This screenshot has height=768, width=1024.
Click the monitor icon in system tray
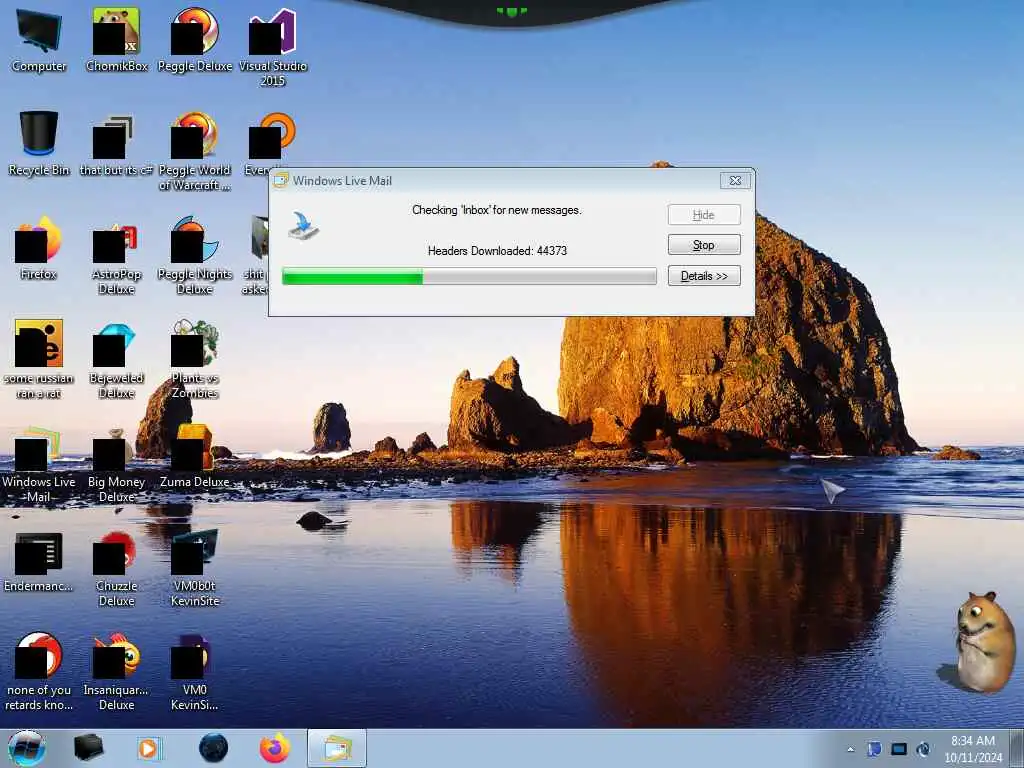[899, 749]
